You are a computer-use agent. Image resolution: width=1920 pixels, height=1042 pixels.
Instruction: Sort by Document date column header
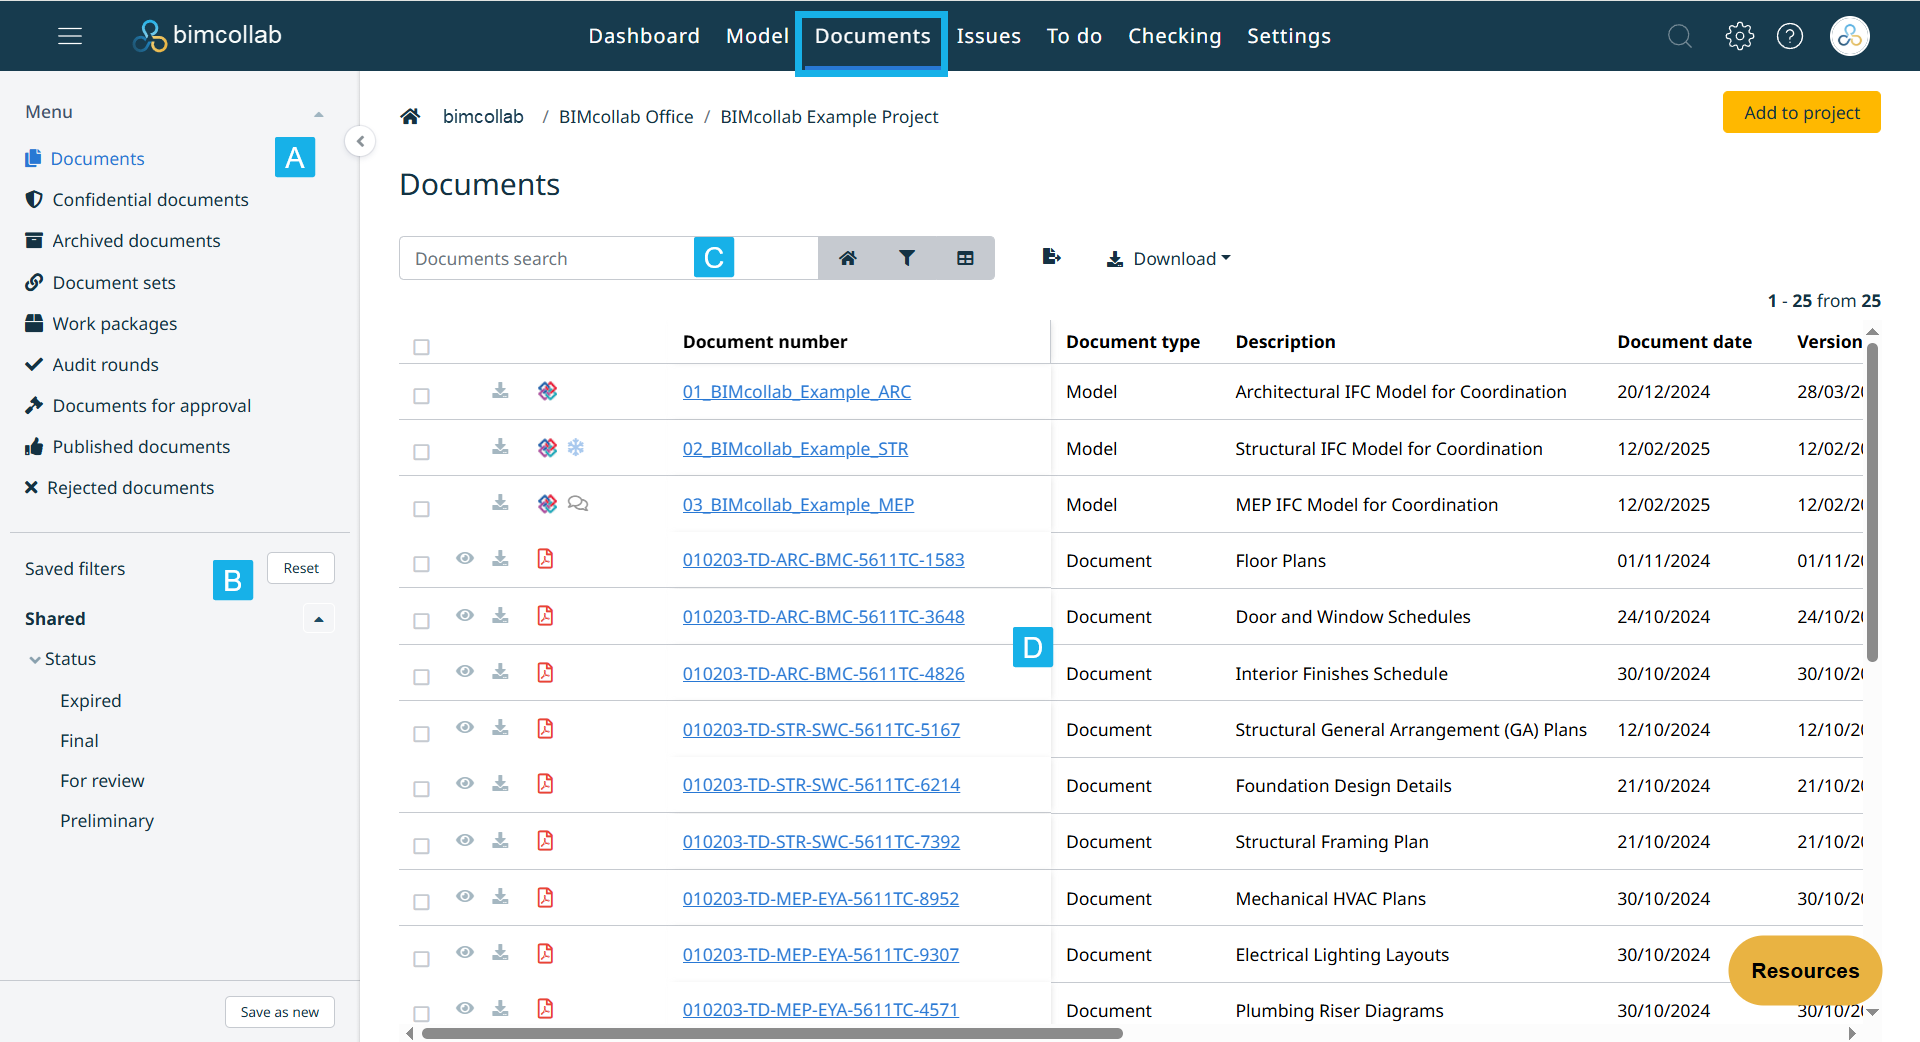(x=1684, y=342)
